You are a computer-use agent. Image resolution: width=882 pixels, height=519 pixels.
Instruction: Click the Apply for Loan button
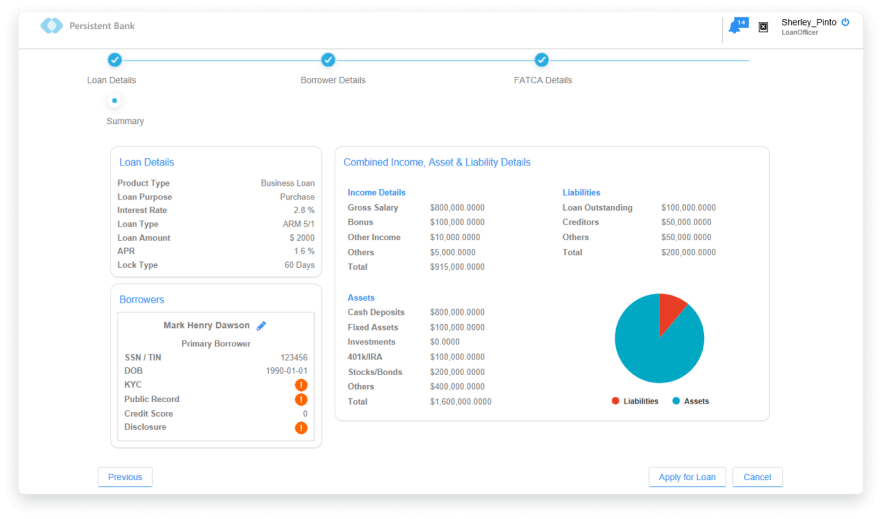pos(686,477)
